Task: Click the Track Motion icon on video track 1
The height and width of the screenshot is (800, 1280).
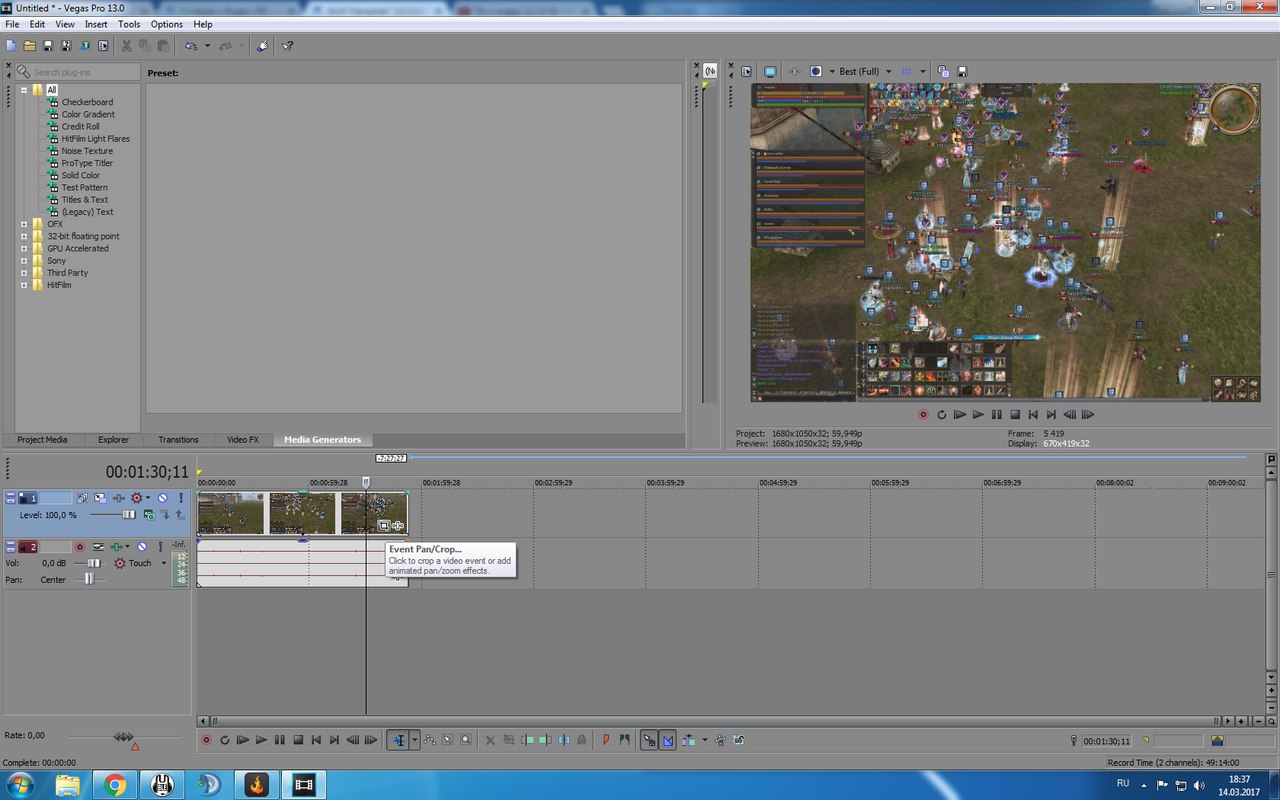Action: (101, 497)
